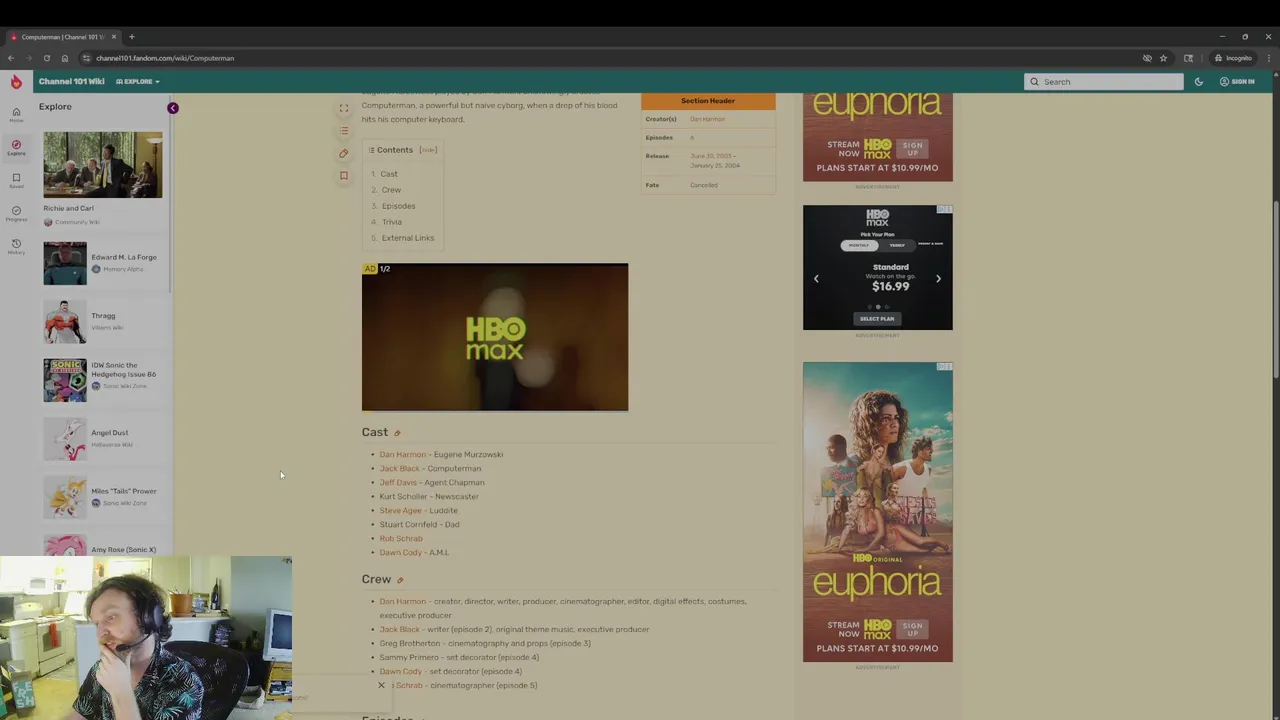1280x720 pixels.
Task: Bookmark this page with the star icon
Action: [x=1163, y=58]
